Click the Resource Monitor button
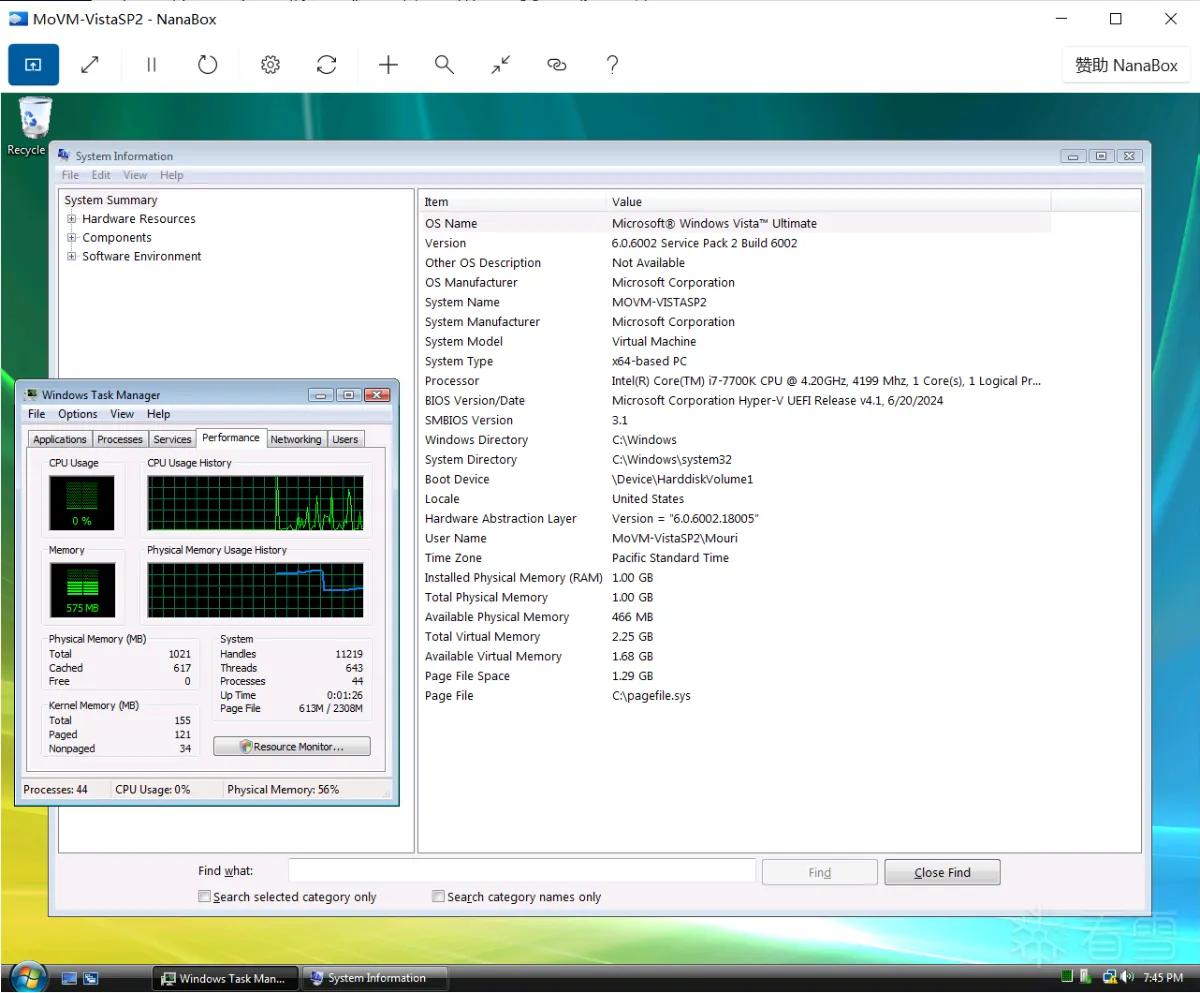The height and width of the screenshot is (993, 1200). 291,747
